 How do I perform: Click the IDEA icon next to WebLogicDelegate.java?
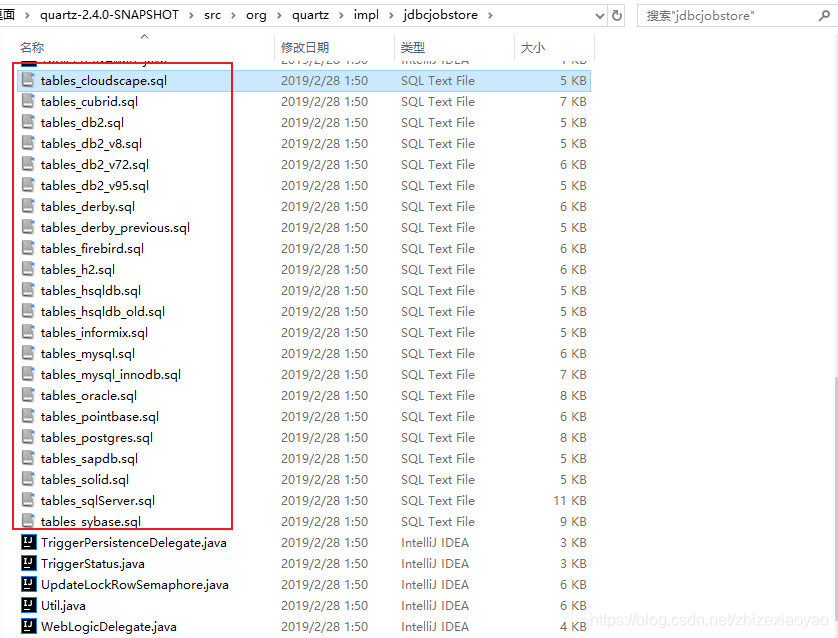click(x=28, y=626)
